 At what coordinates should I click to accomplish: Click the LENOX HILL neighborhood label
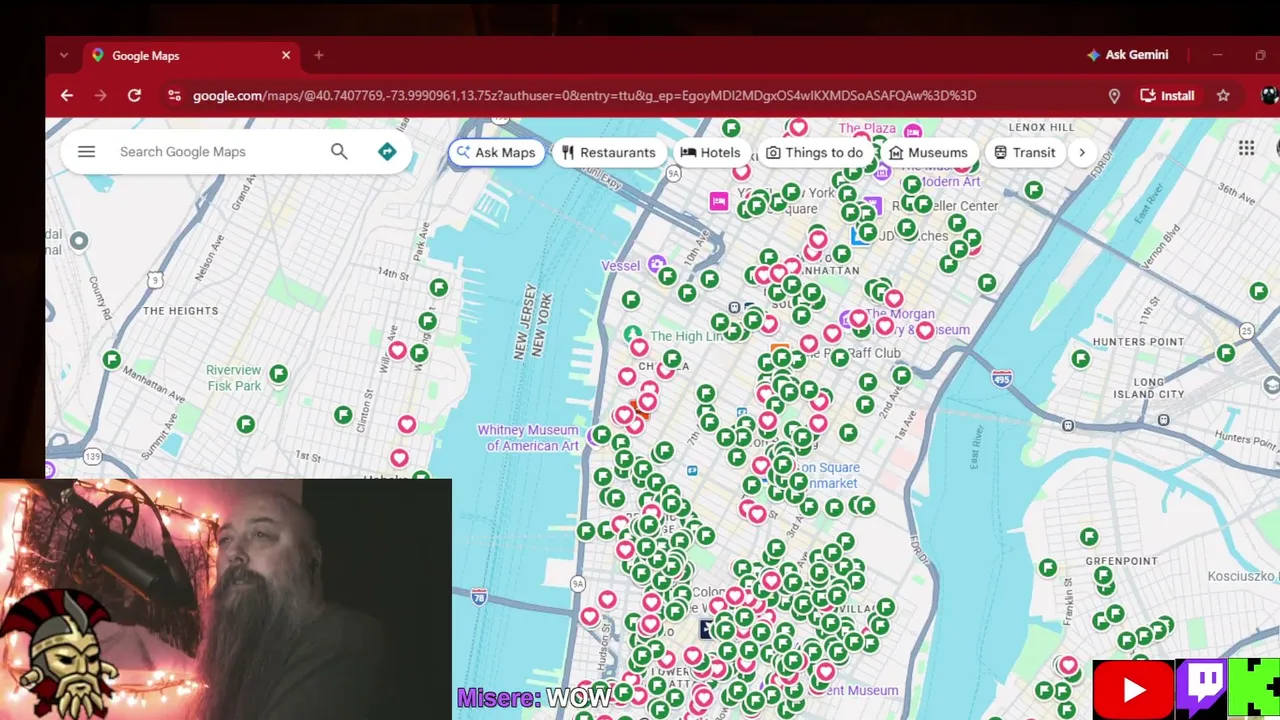point(1041,127)
